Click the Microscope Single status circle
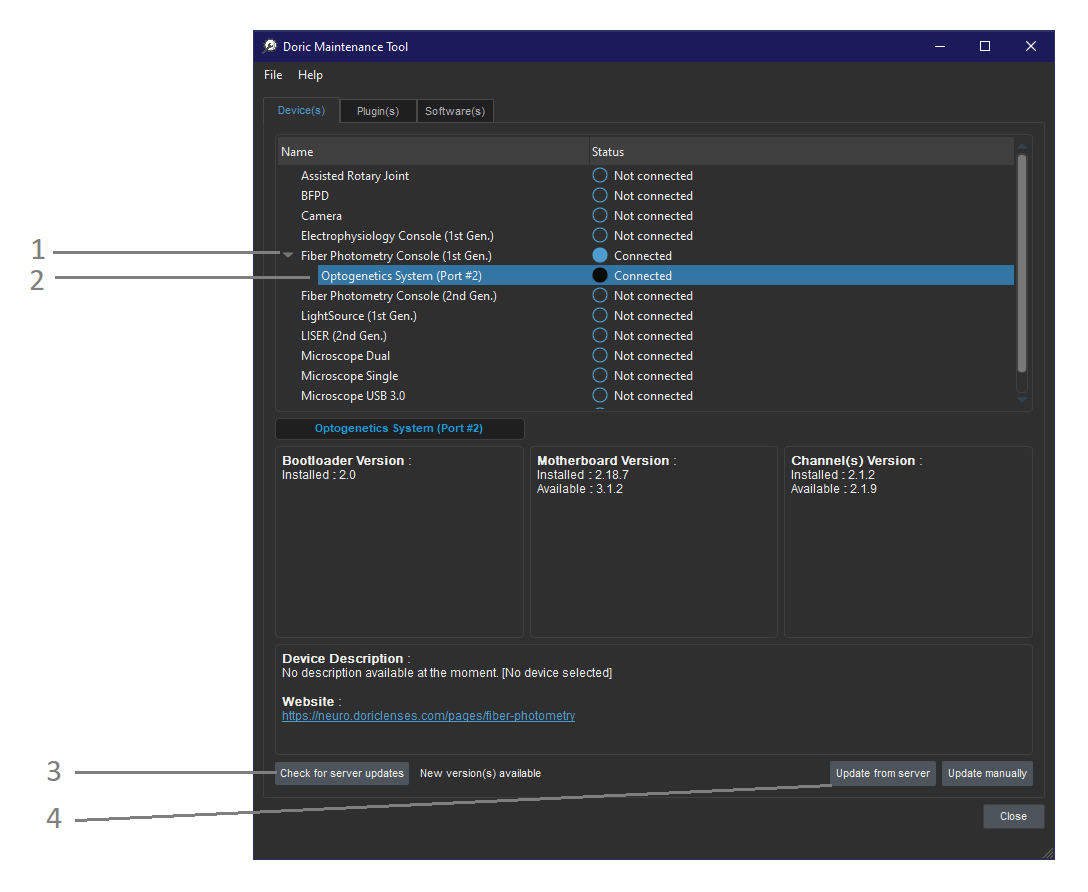This screenshot has width=1088, height=892. (600, 375)
